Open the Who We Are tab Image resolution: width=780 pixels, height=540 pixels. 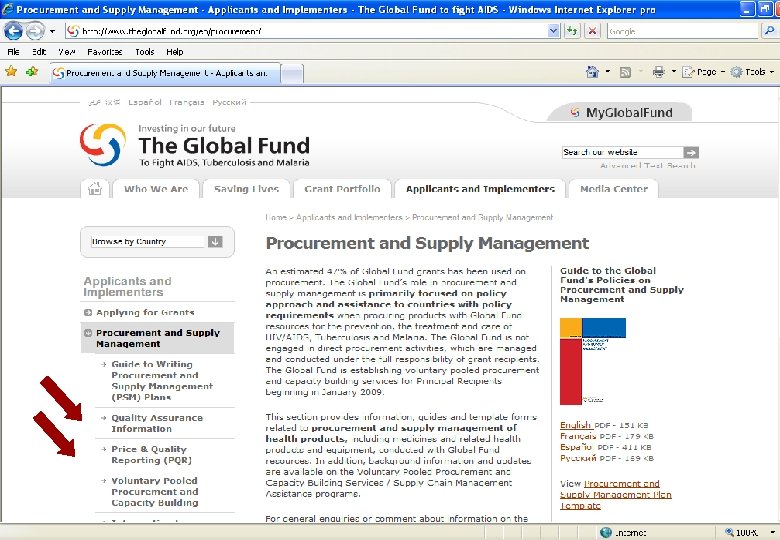click(156, 189)
